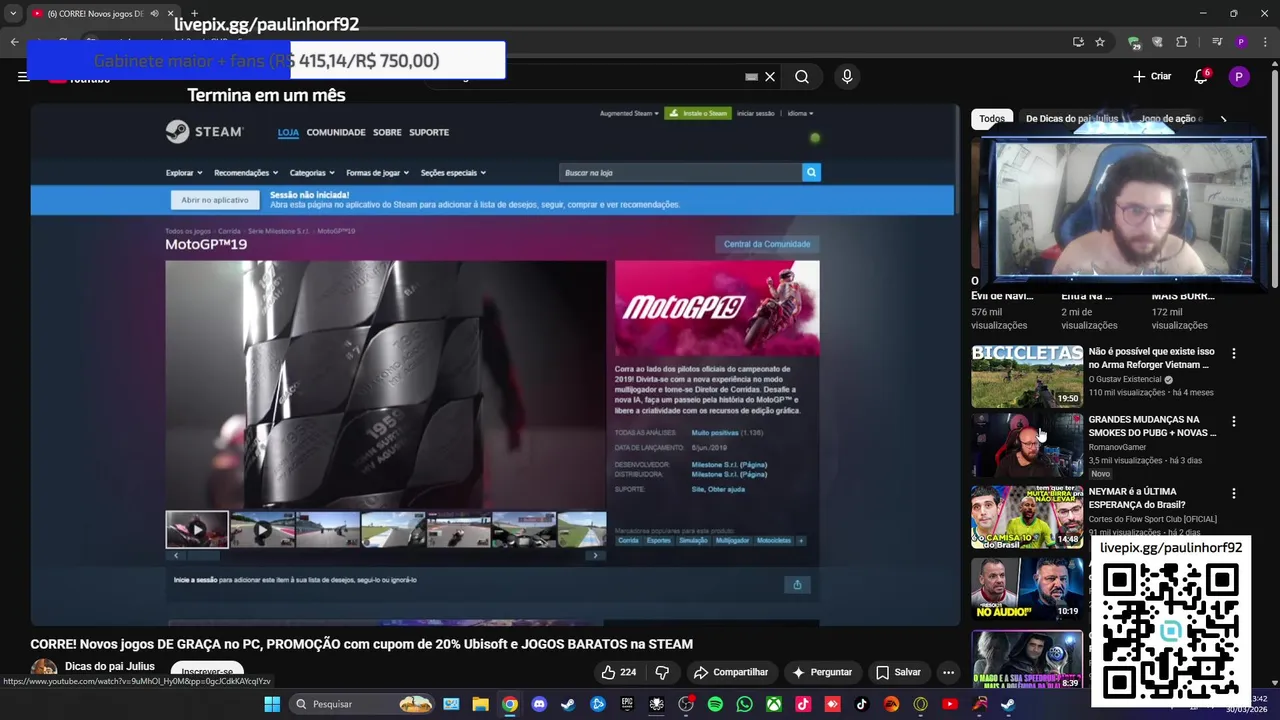1280x720 pixels.
Task: Open Spotify from the taskbar
Action: point(715,704)
